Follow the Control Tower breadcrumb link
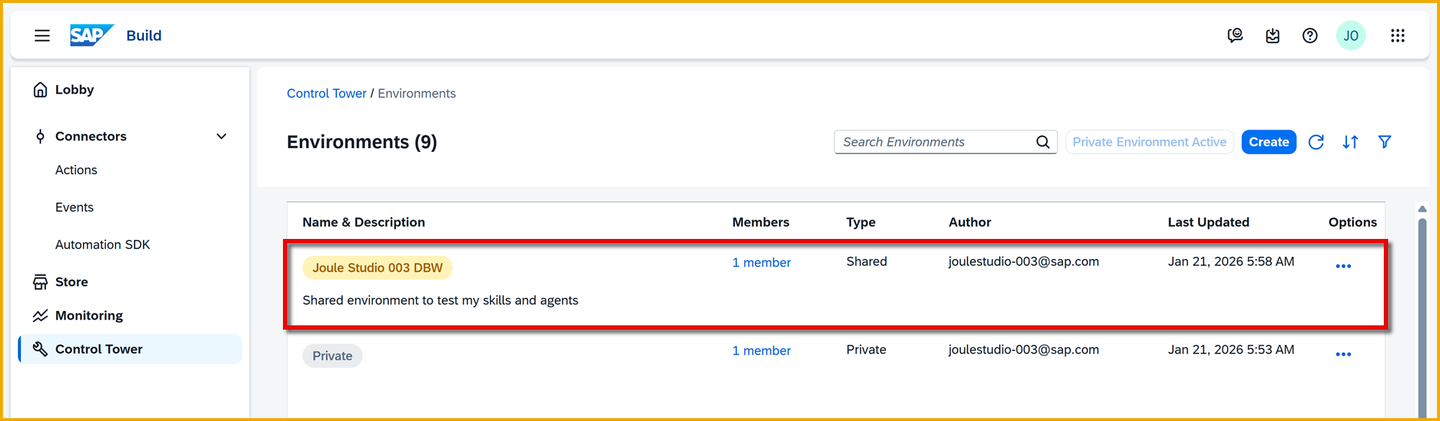Viewport: 1440px width, 421px height. coord(327,94)
